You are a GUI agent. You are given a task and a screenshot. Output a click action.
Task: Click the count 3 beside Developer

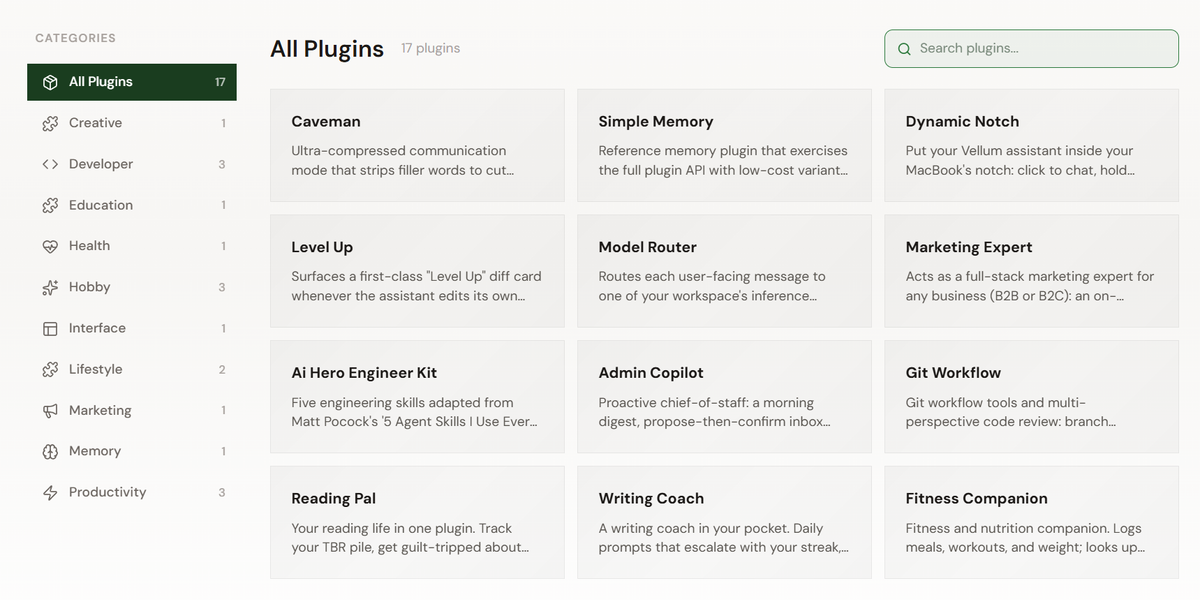click(x=222, y=164)
